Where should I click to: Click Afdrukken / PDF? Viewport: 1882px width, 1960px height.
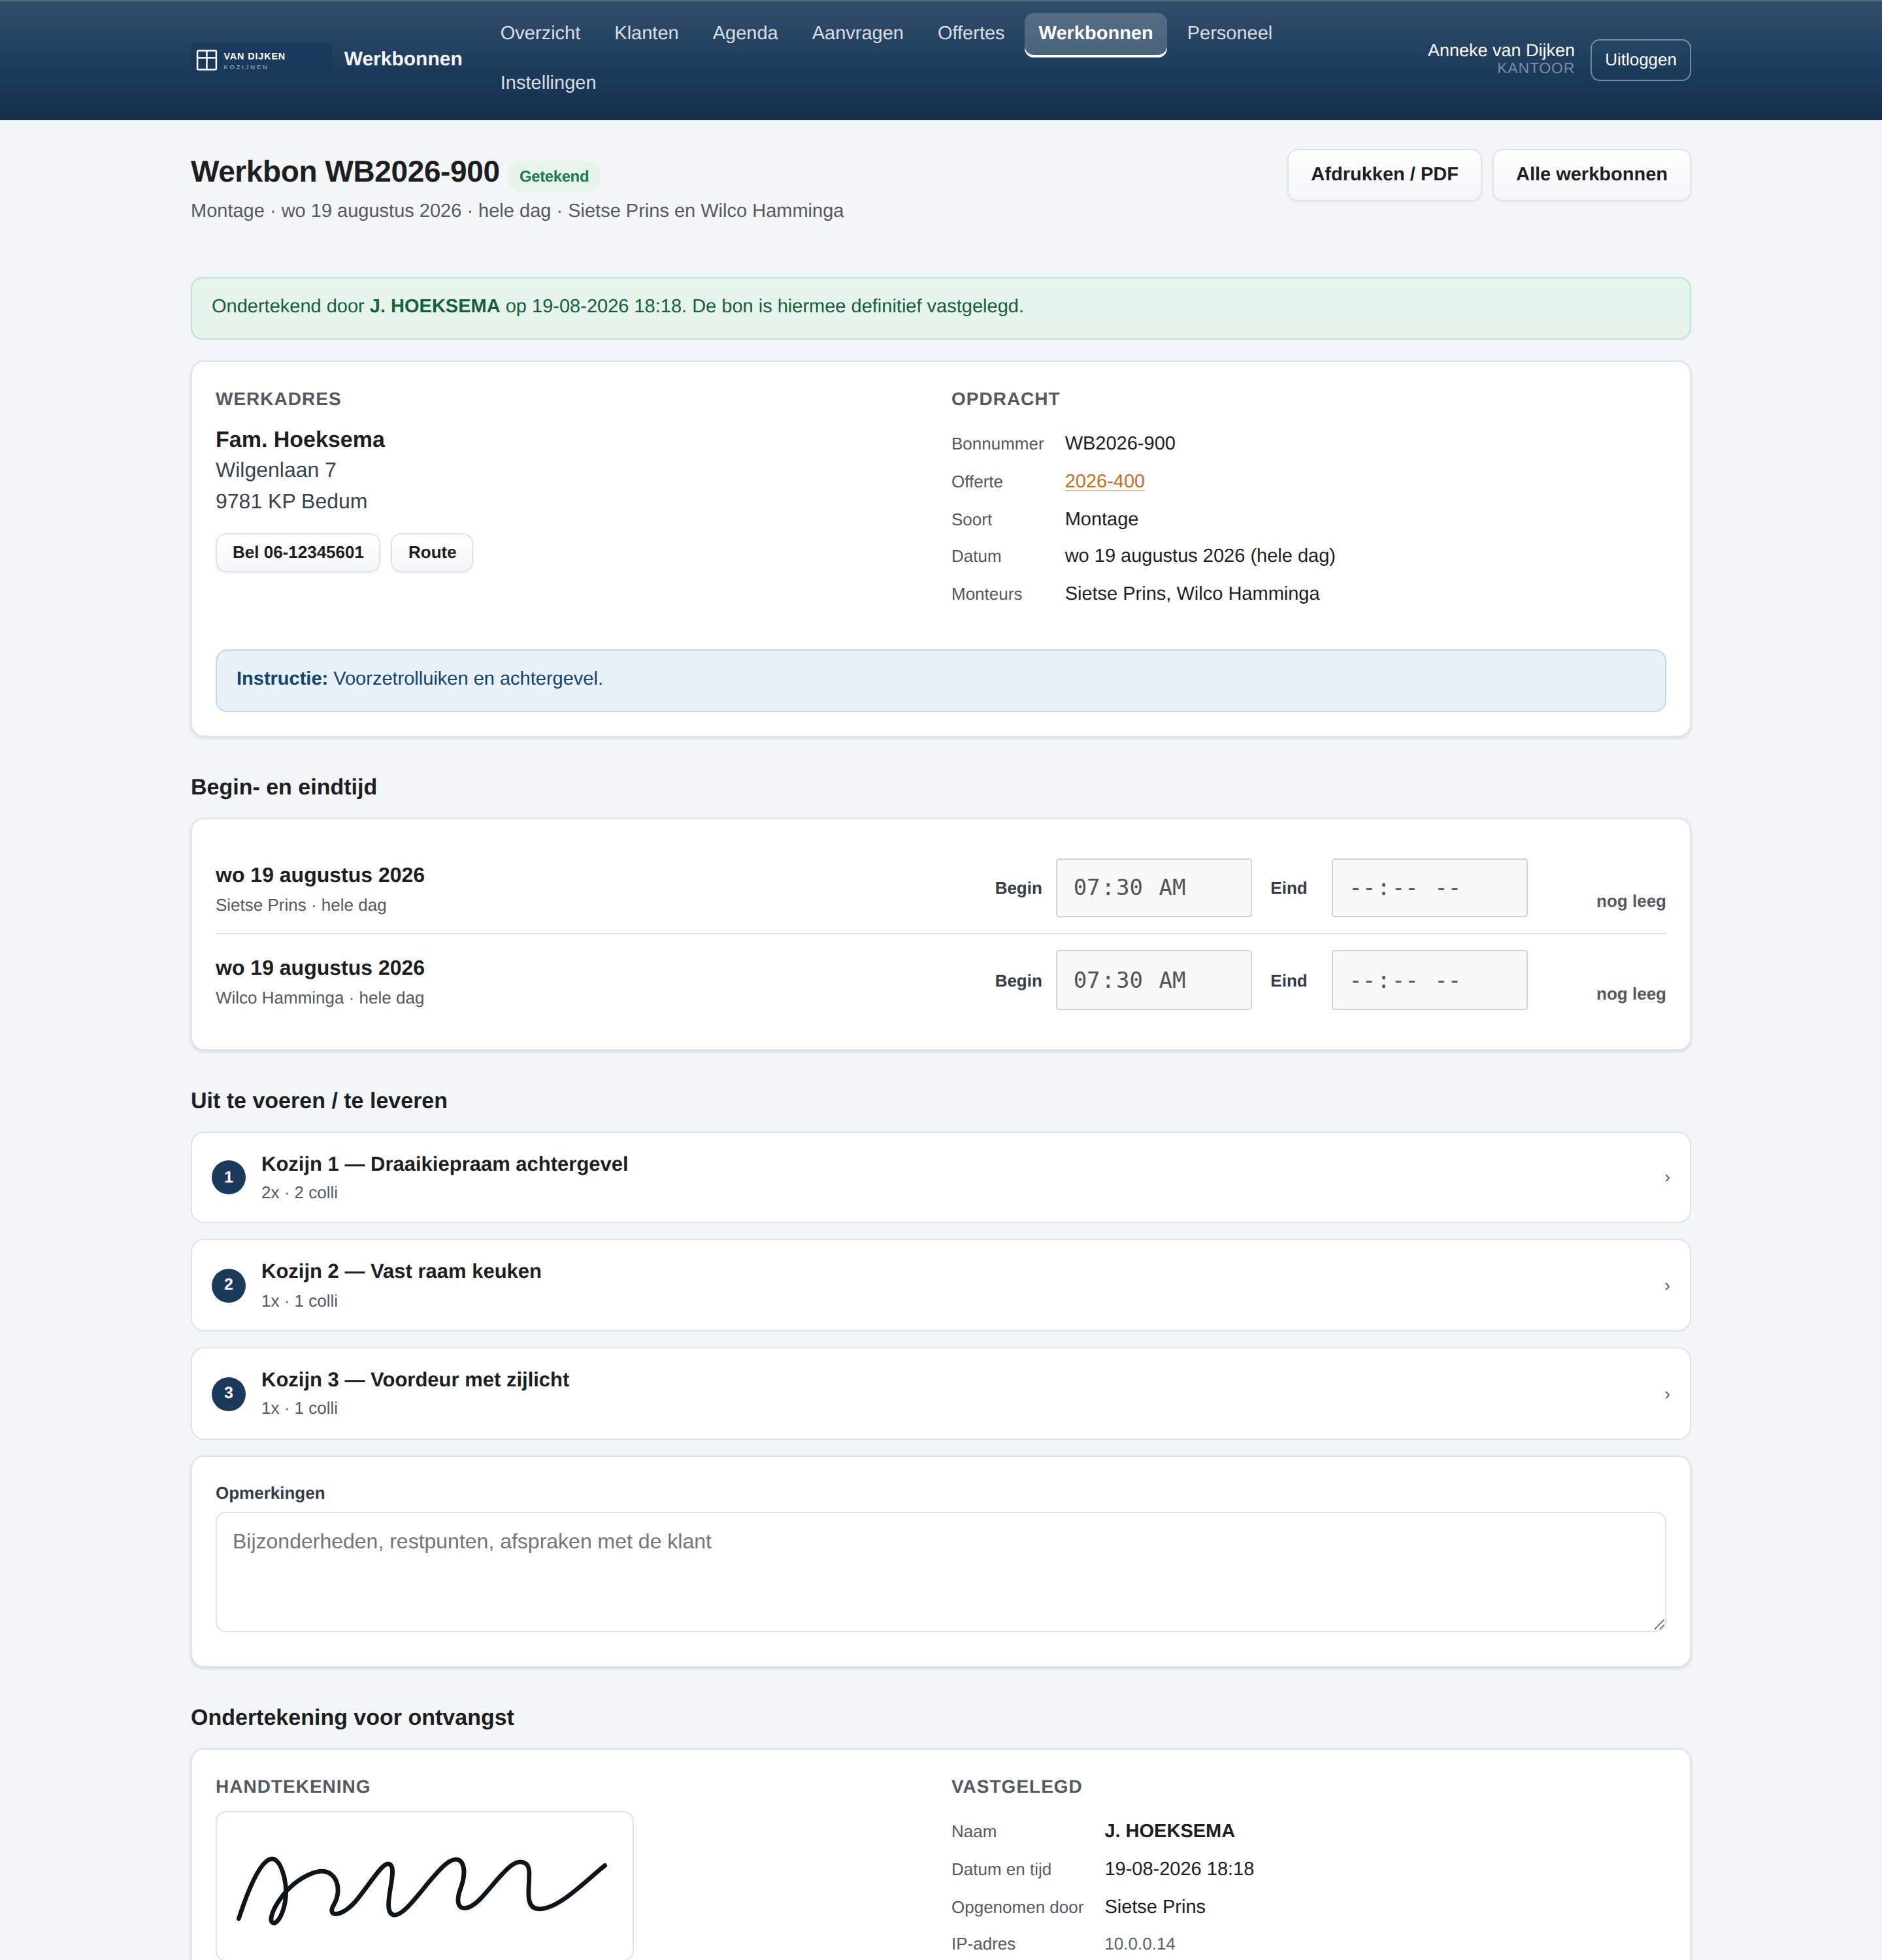point(1384,175)
